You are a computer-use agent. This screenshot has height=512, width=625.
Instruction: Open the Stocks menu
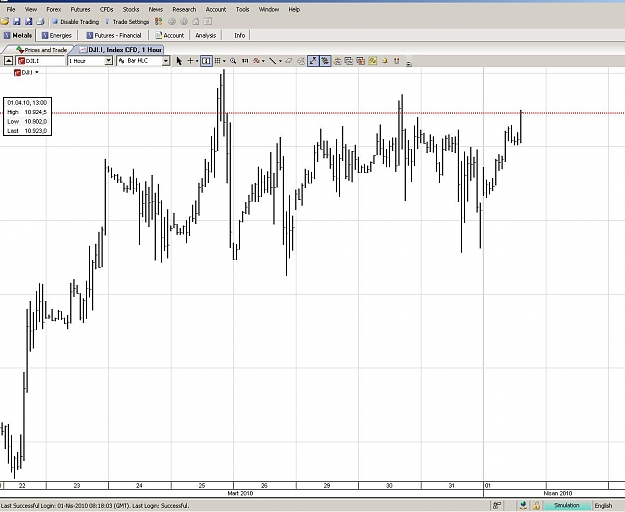[x=131, y=9]
